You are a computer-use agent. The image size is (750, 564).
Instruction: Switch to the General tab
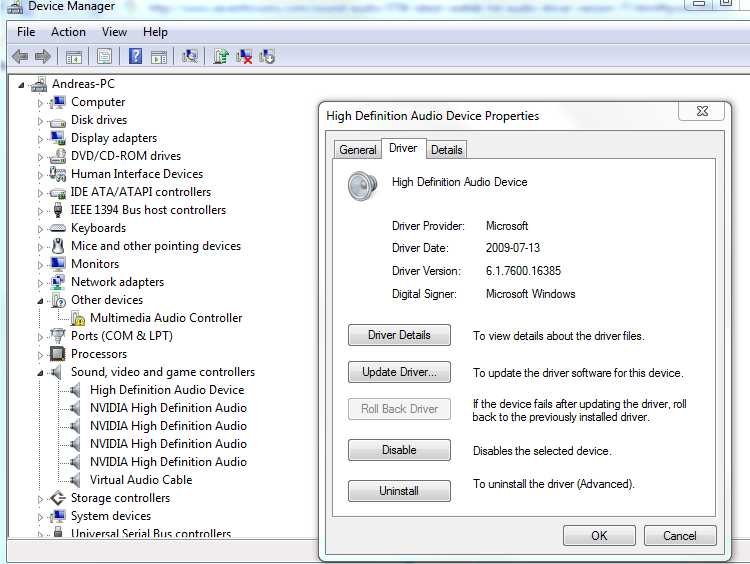(357, 150)
